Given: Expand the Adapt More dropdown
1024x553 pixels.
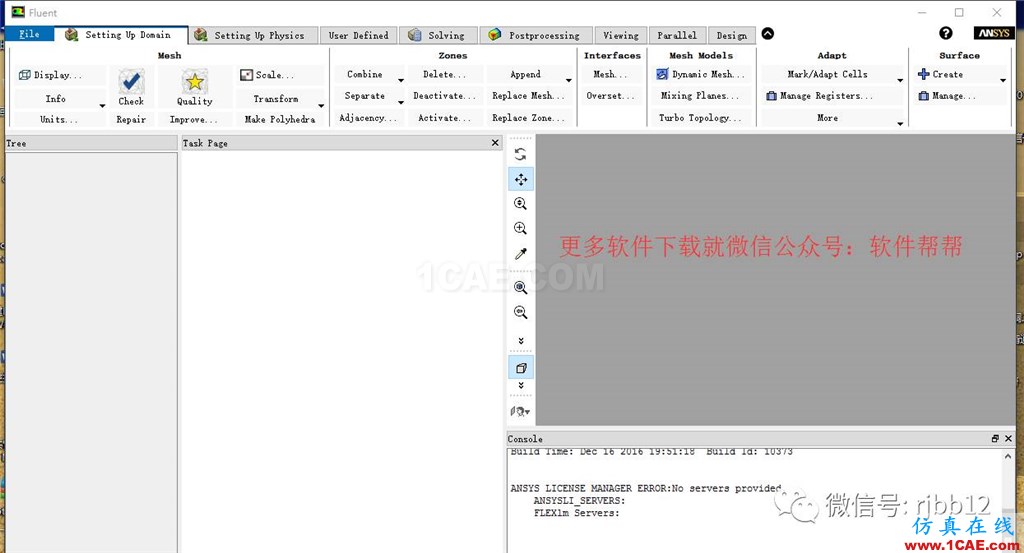Looking at the screenshot, I should point(901,124).
